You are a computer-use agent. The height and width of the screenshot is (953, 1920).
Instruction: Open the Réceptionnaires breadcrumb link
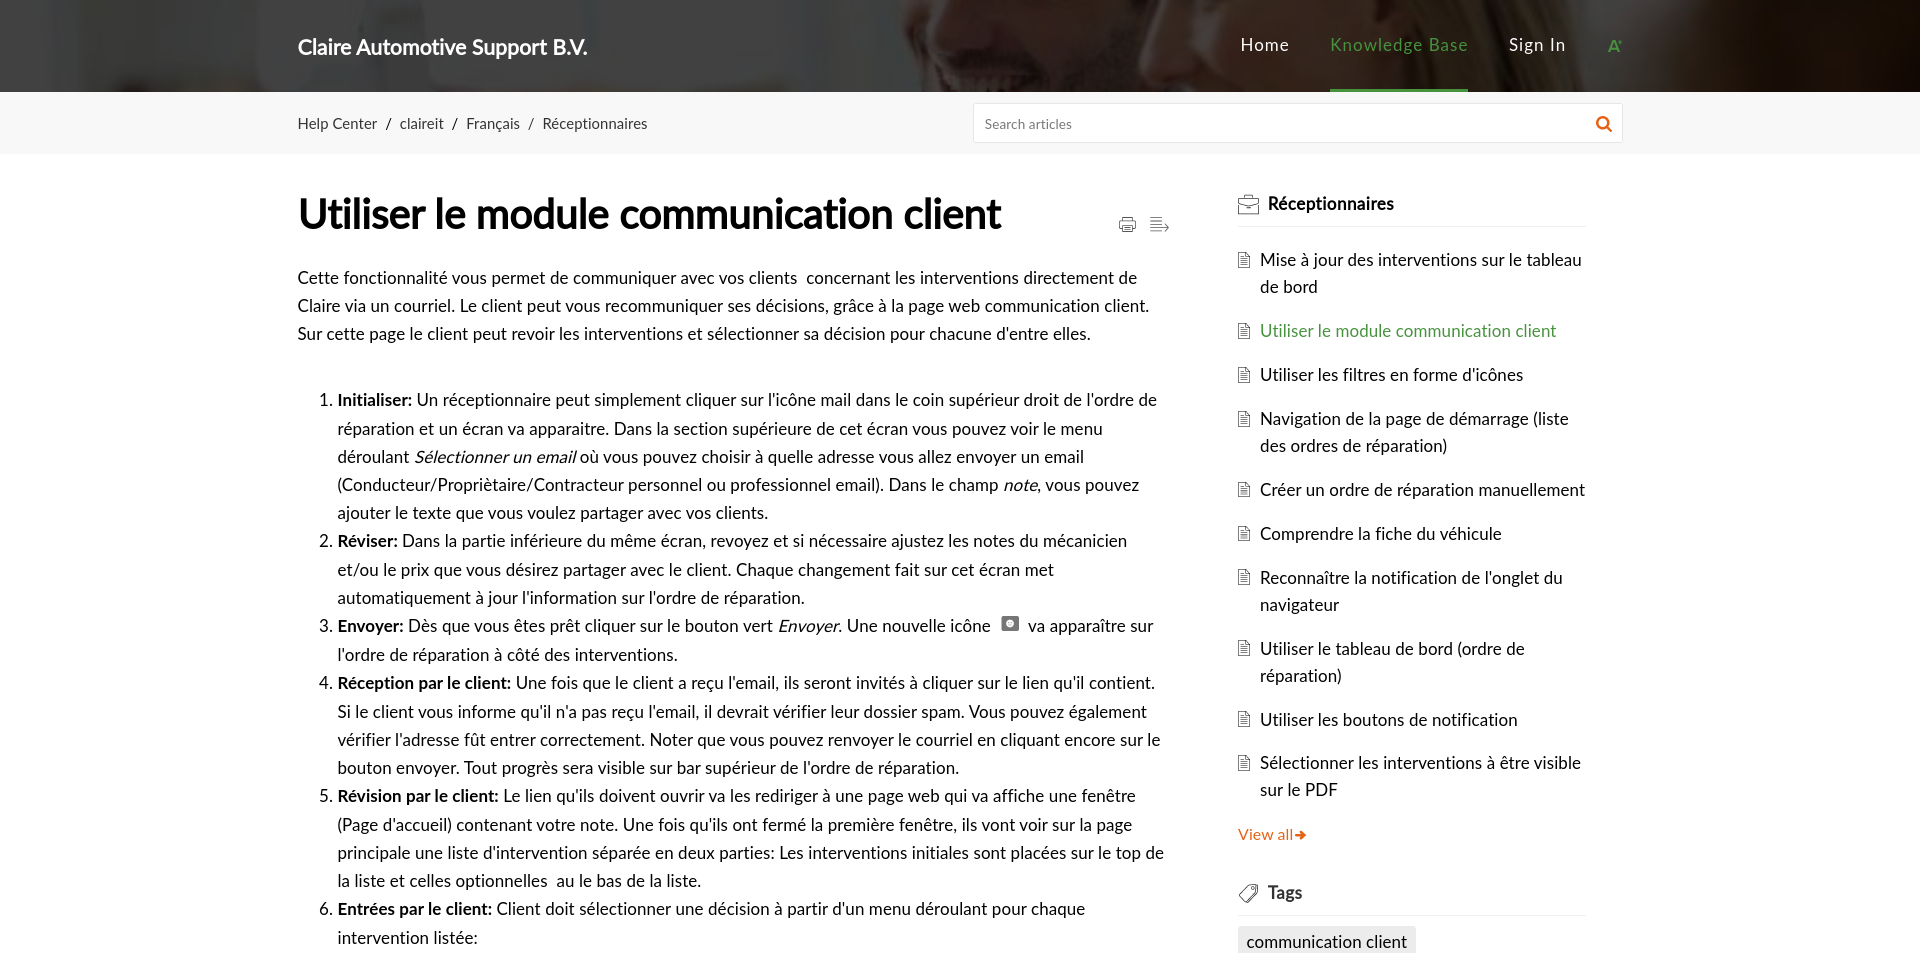click(x=595, y=124)
